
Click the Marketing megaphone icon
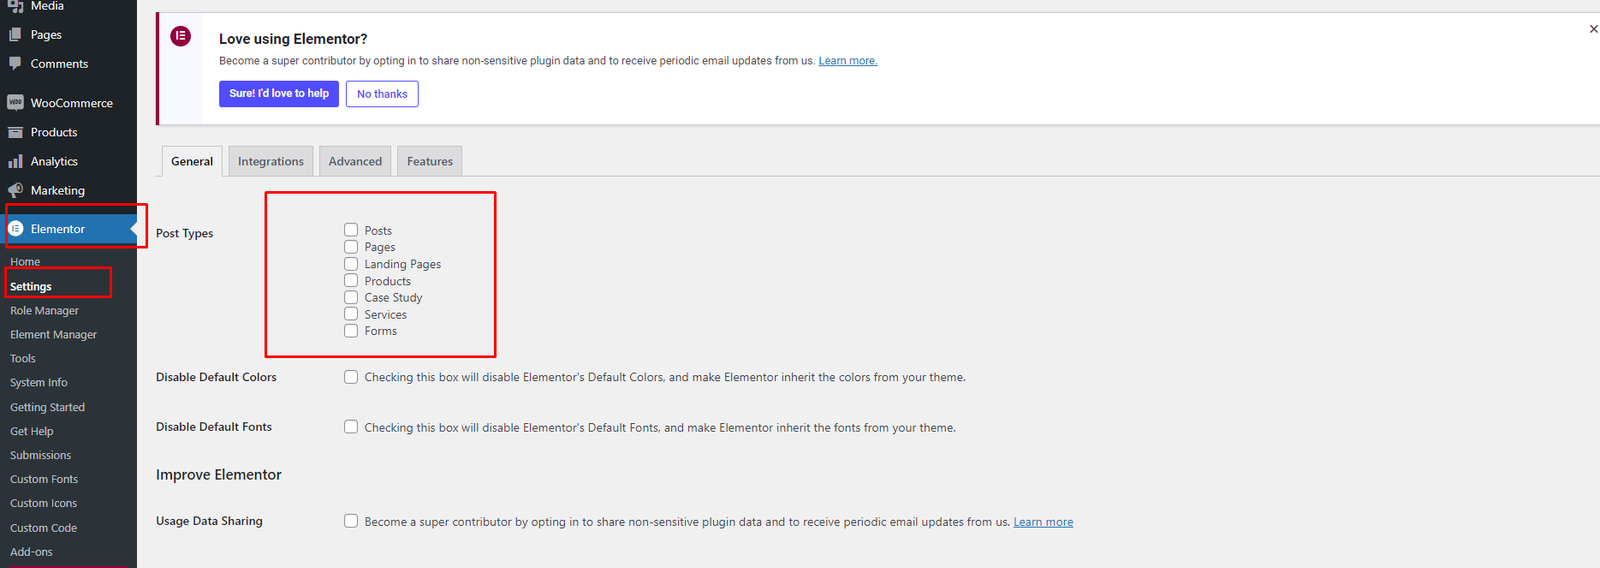click(x=15, y=190)
